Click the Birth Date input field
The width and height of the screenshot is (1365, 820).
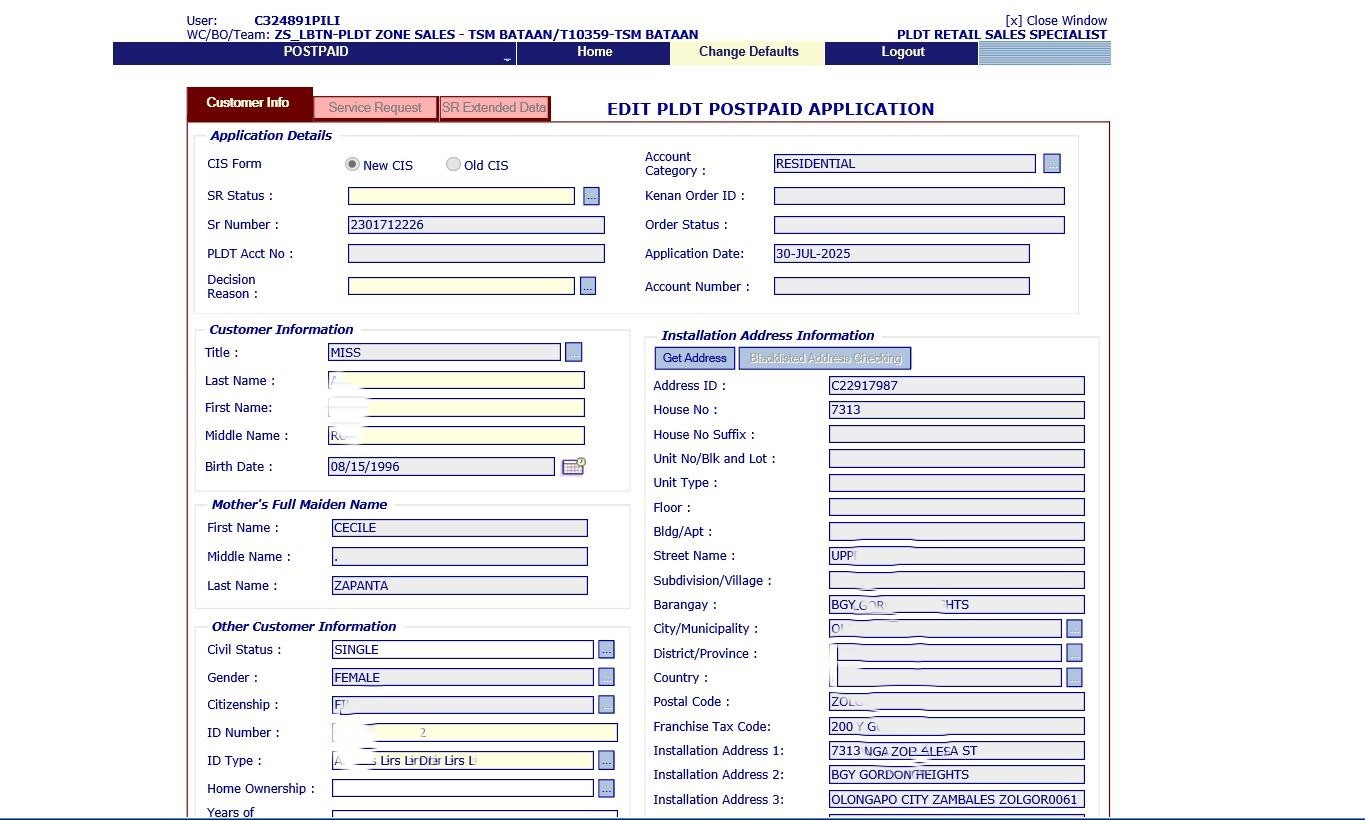[441, 466]
